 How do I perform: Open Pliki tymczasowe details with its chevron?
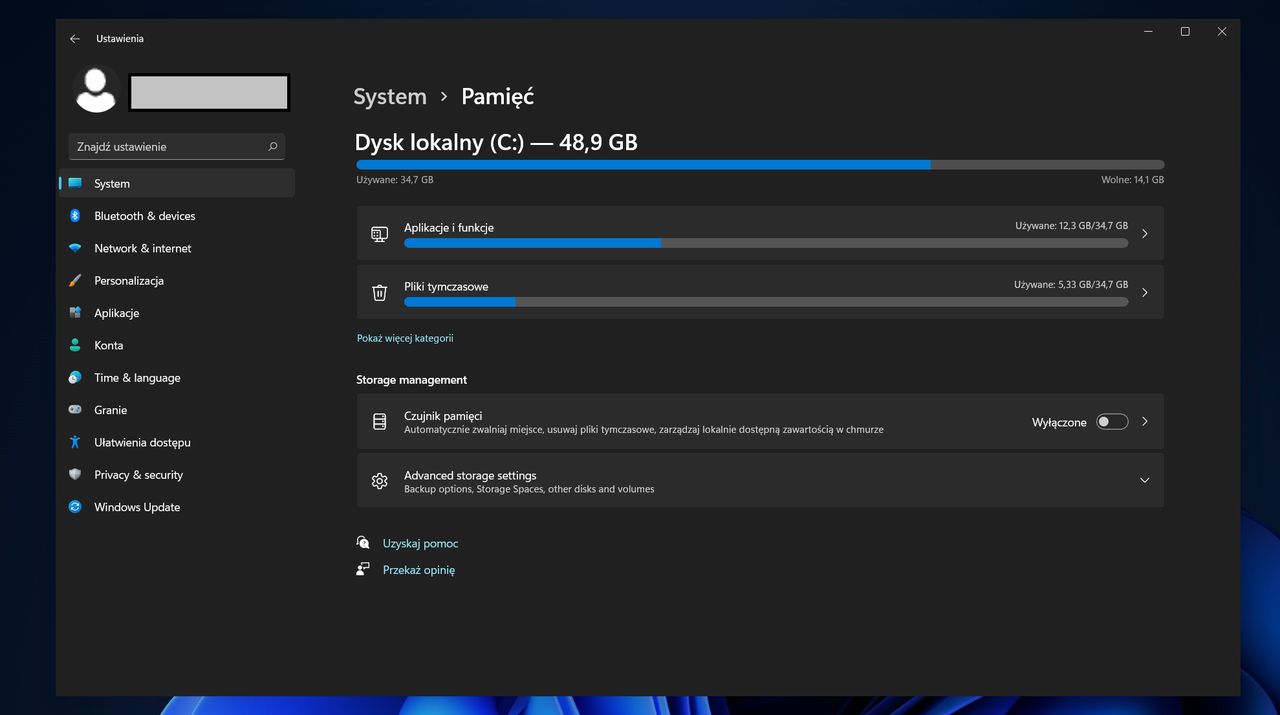[1144, 292]
